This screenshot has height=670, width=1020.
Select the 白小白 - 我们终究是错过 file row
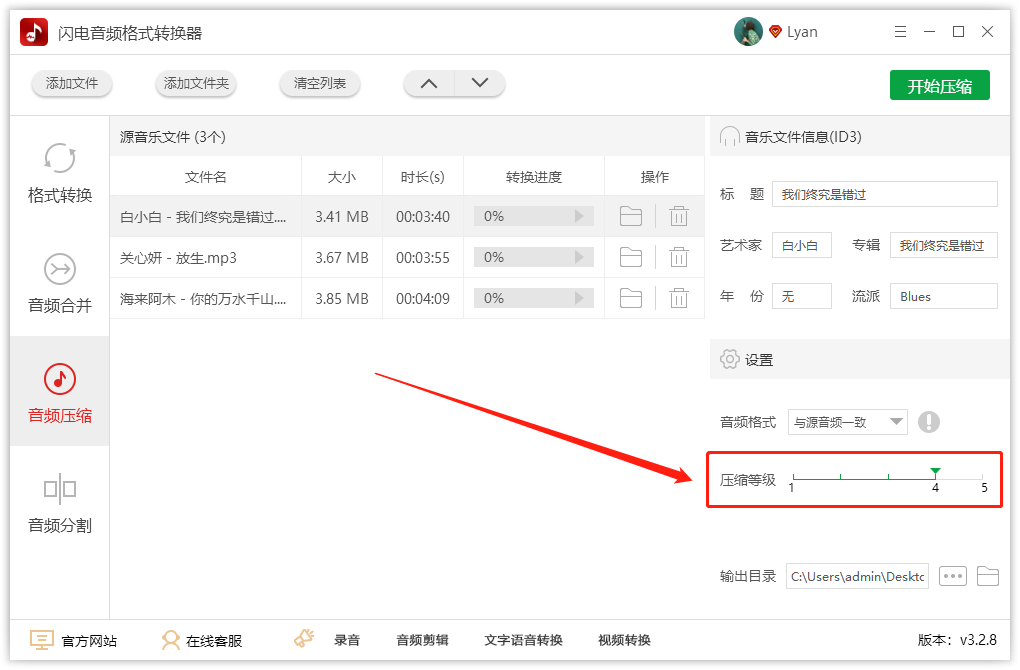[x=407, y=216]
